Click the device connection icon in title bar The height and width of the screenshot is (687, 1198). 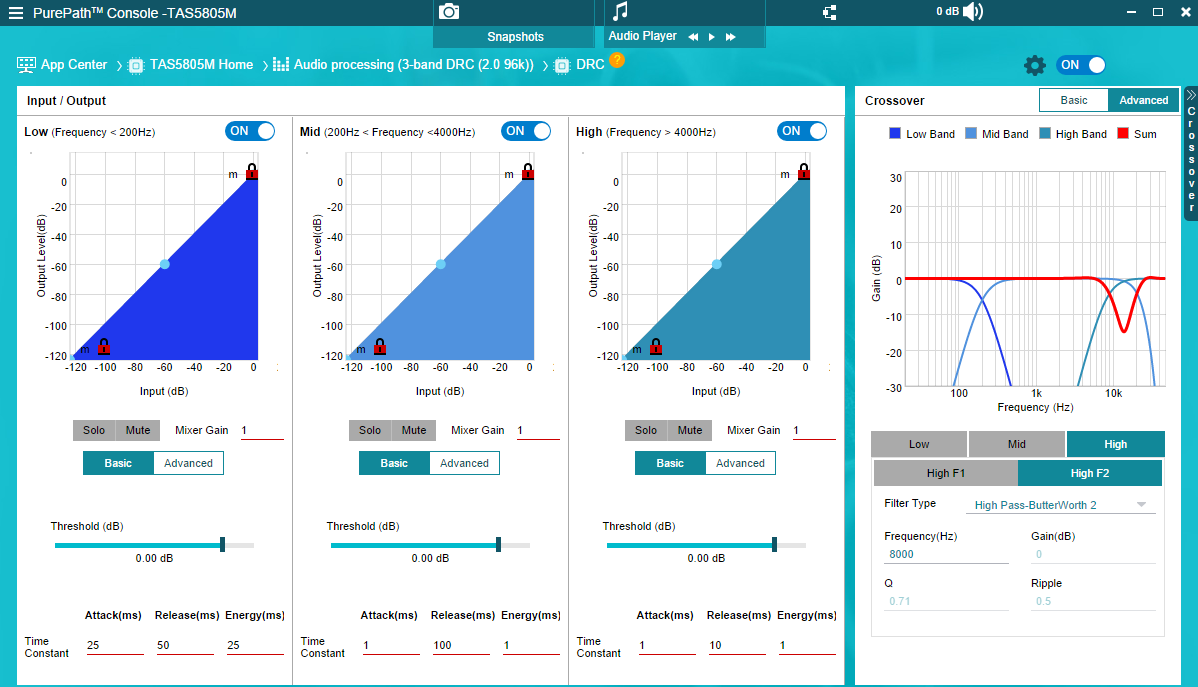pyautogui.click(x=830, y=12)
